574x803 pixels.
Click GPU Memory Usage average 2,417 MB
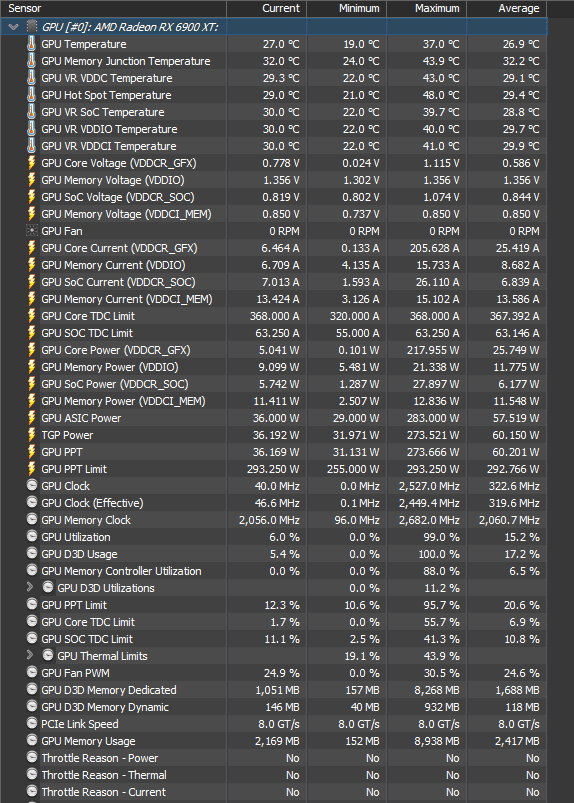click(x=517, y=741)
